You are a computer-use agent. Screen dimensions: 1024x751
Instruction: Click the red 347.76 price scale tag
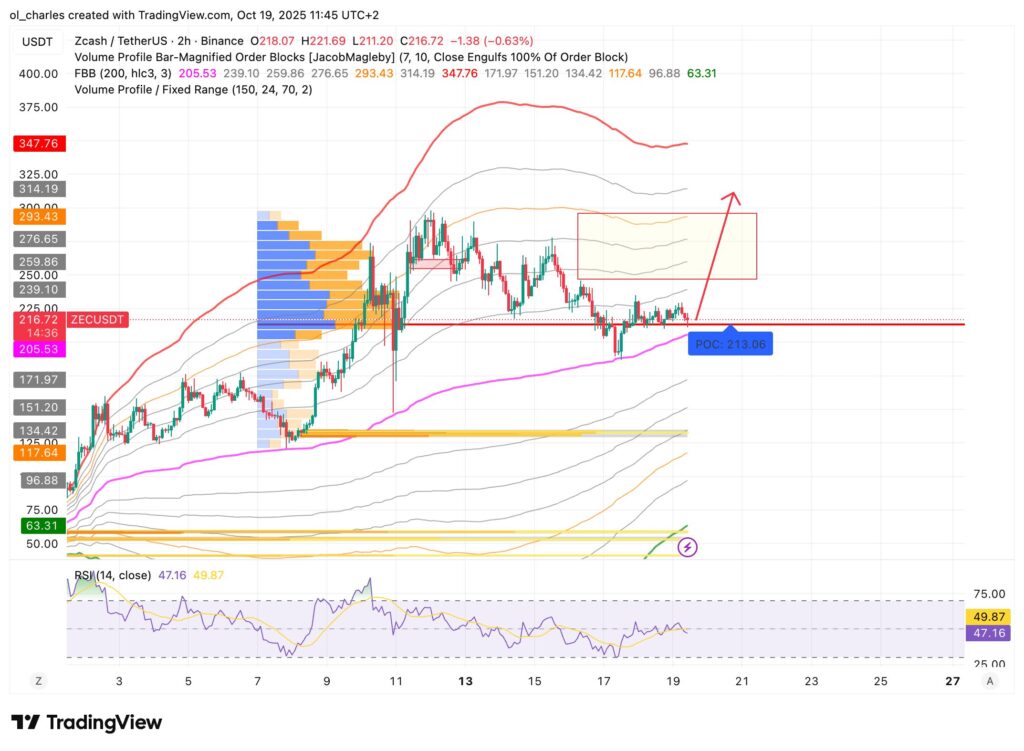(38, 143)
